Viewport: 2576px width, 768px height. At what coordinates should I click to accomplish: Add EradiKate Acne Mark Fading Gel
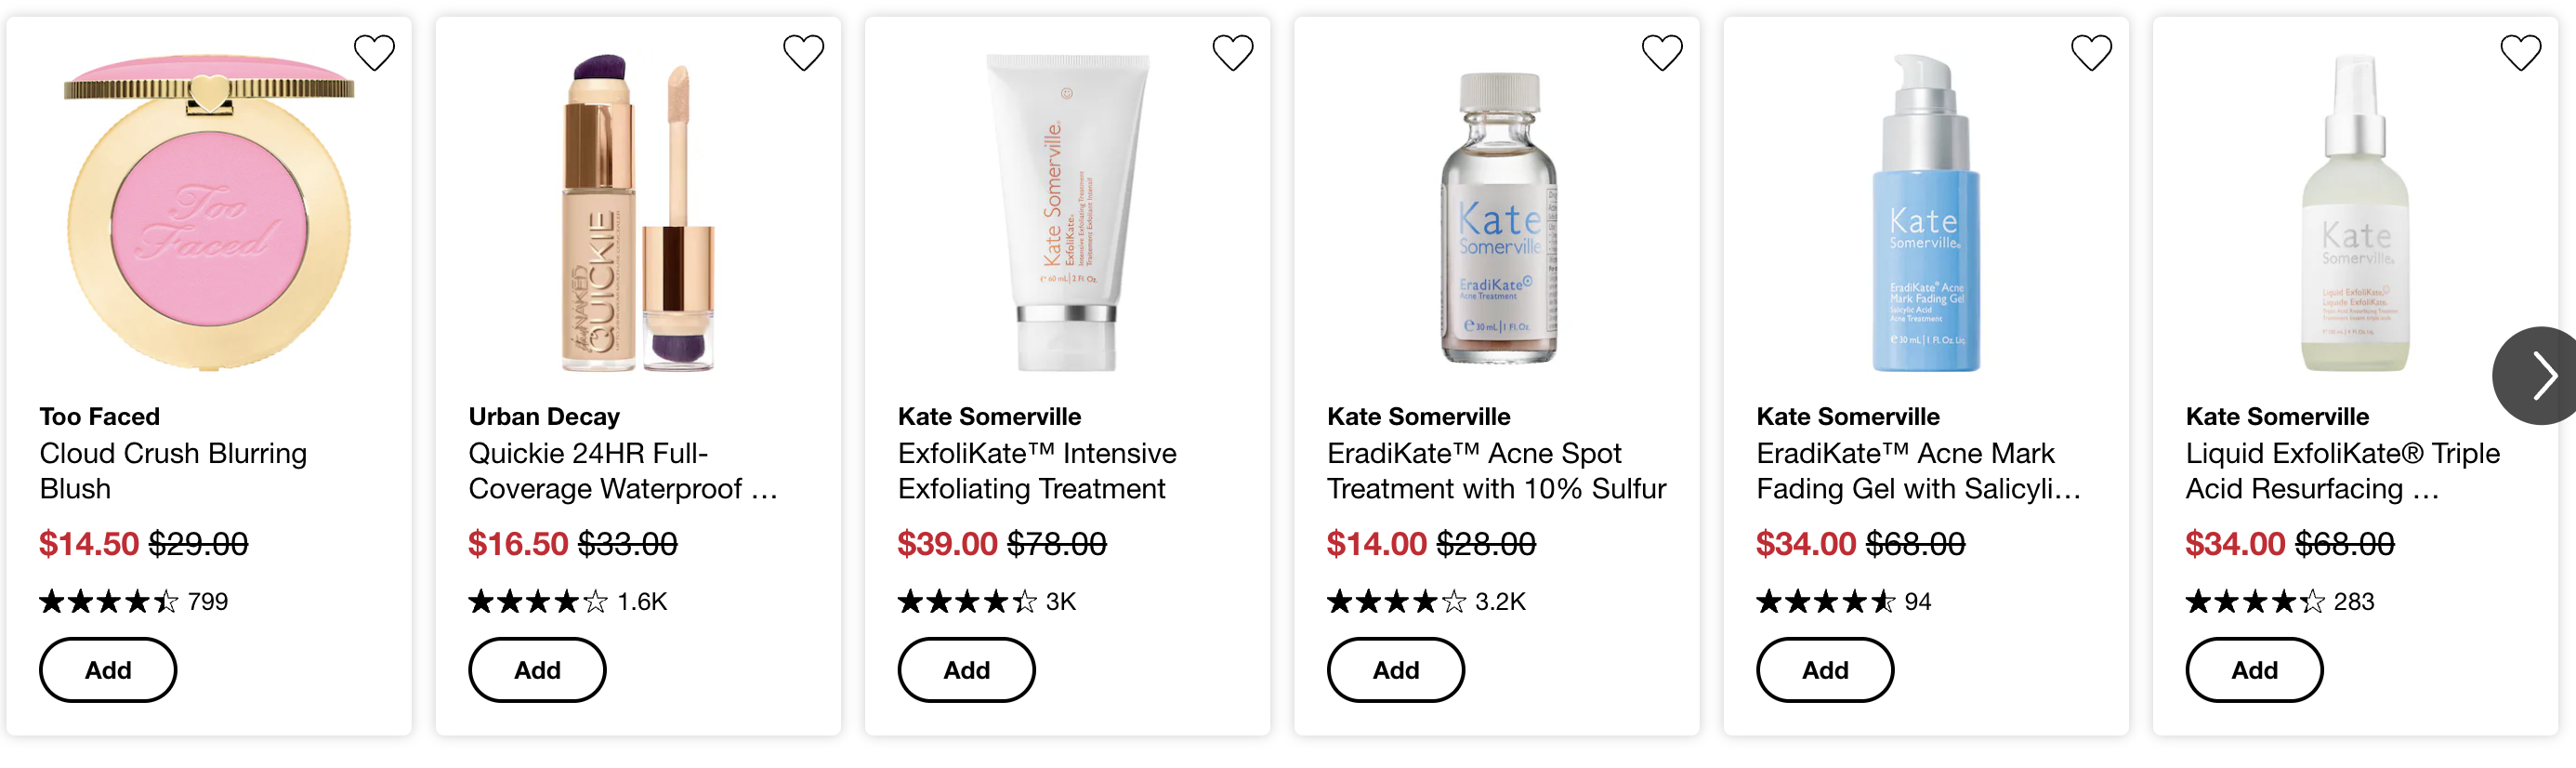click(x=1825, y=670)
